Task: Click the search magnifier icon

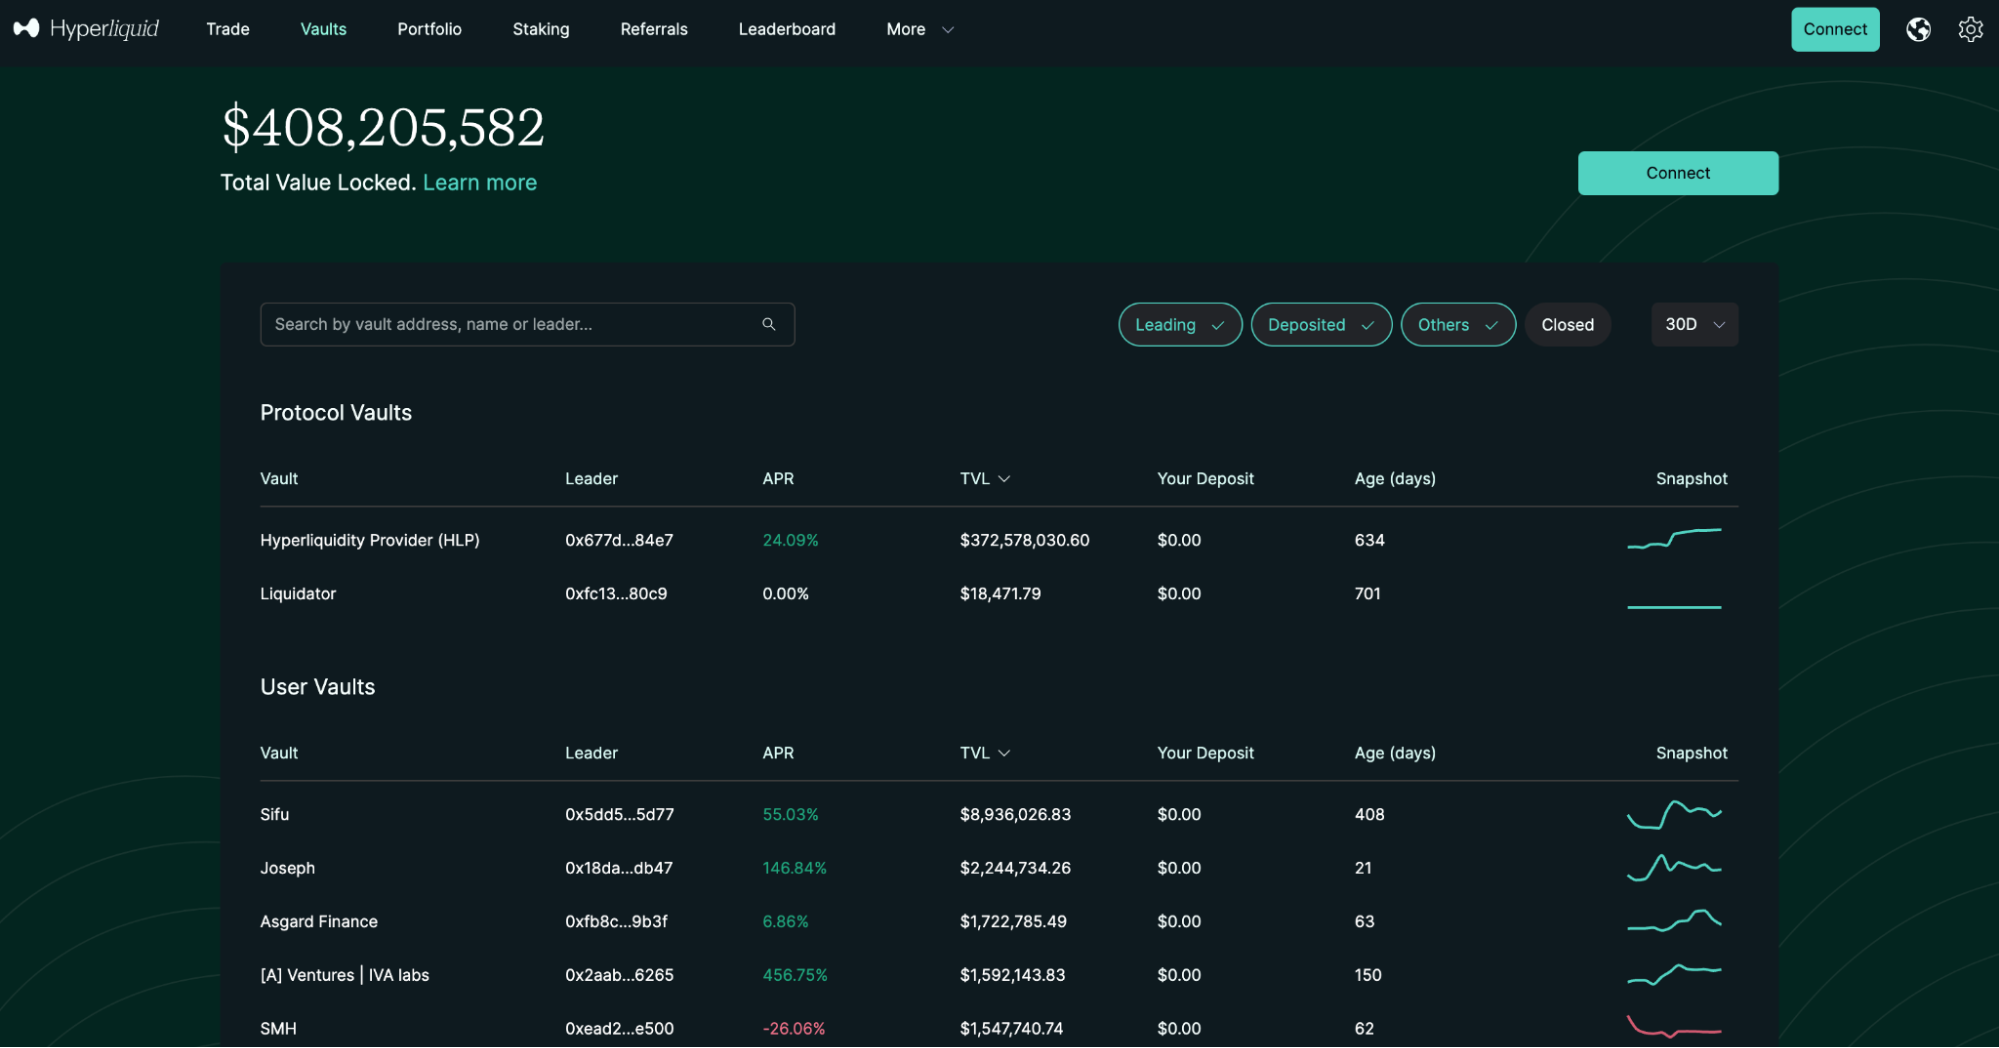Action: click(x=768, y=324)
